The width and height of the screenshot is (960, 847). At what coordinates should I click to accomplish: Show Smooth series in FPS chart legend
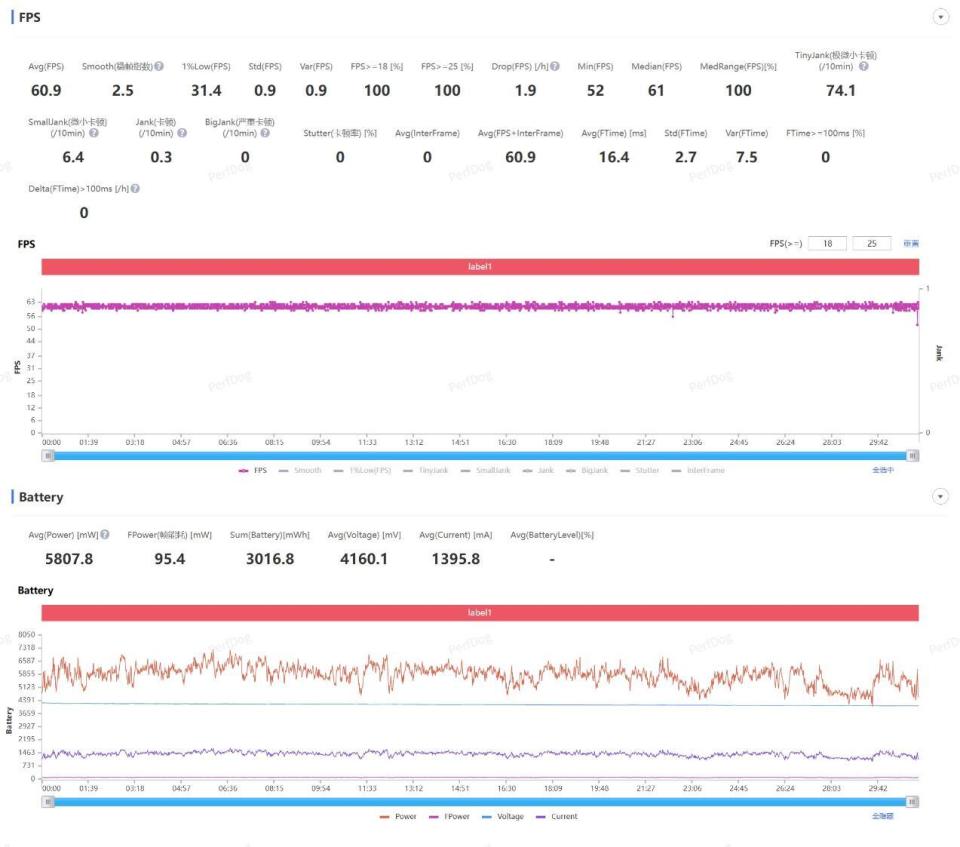(300, 470)
